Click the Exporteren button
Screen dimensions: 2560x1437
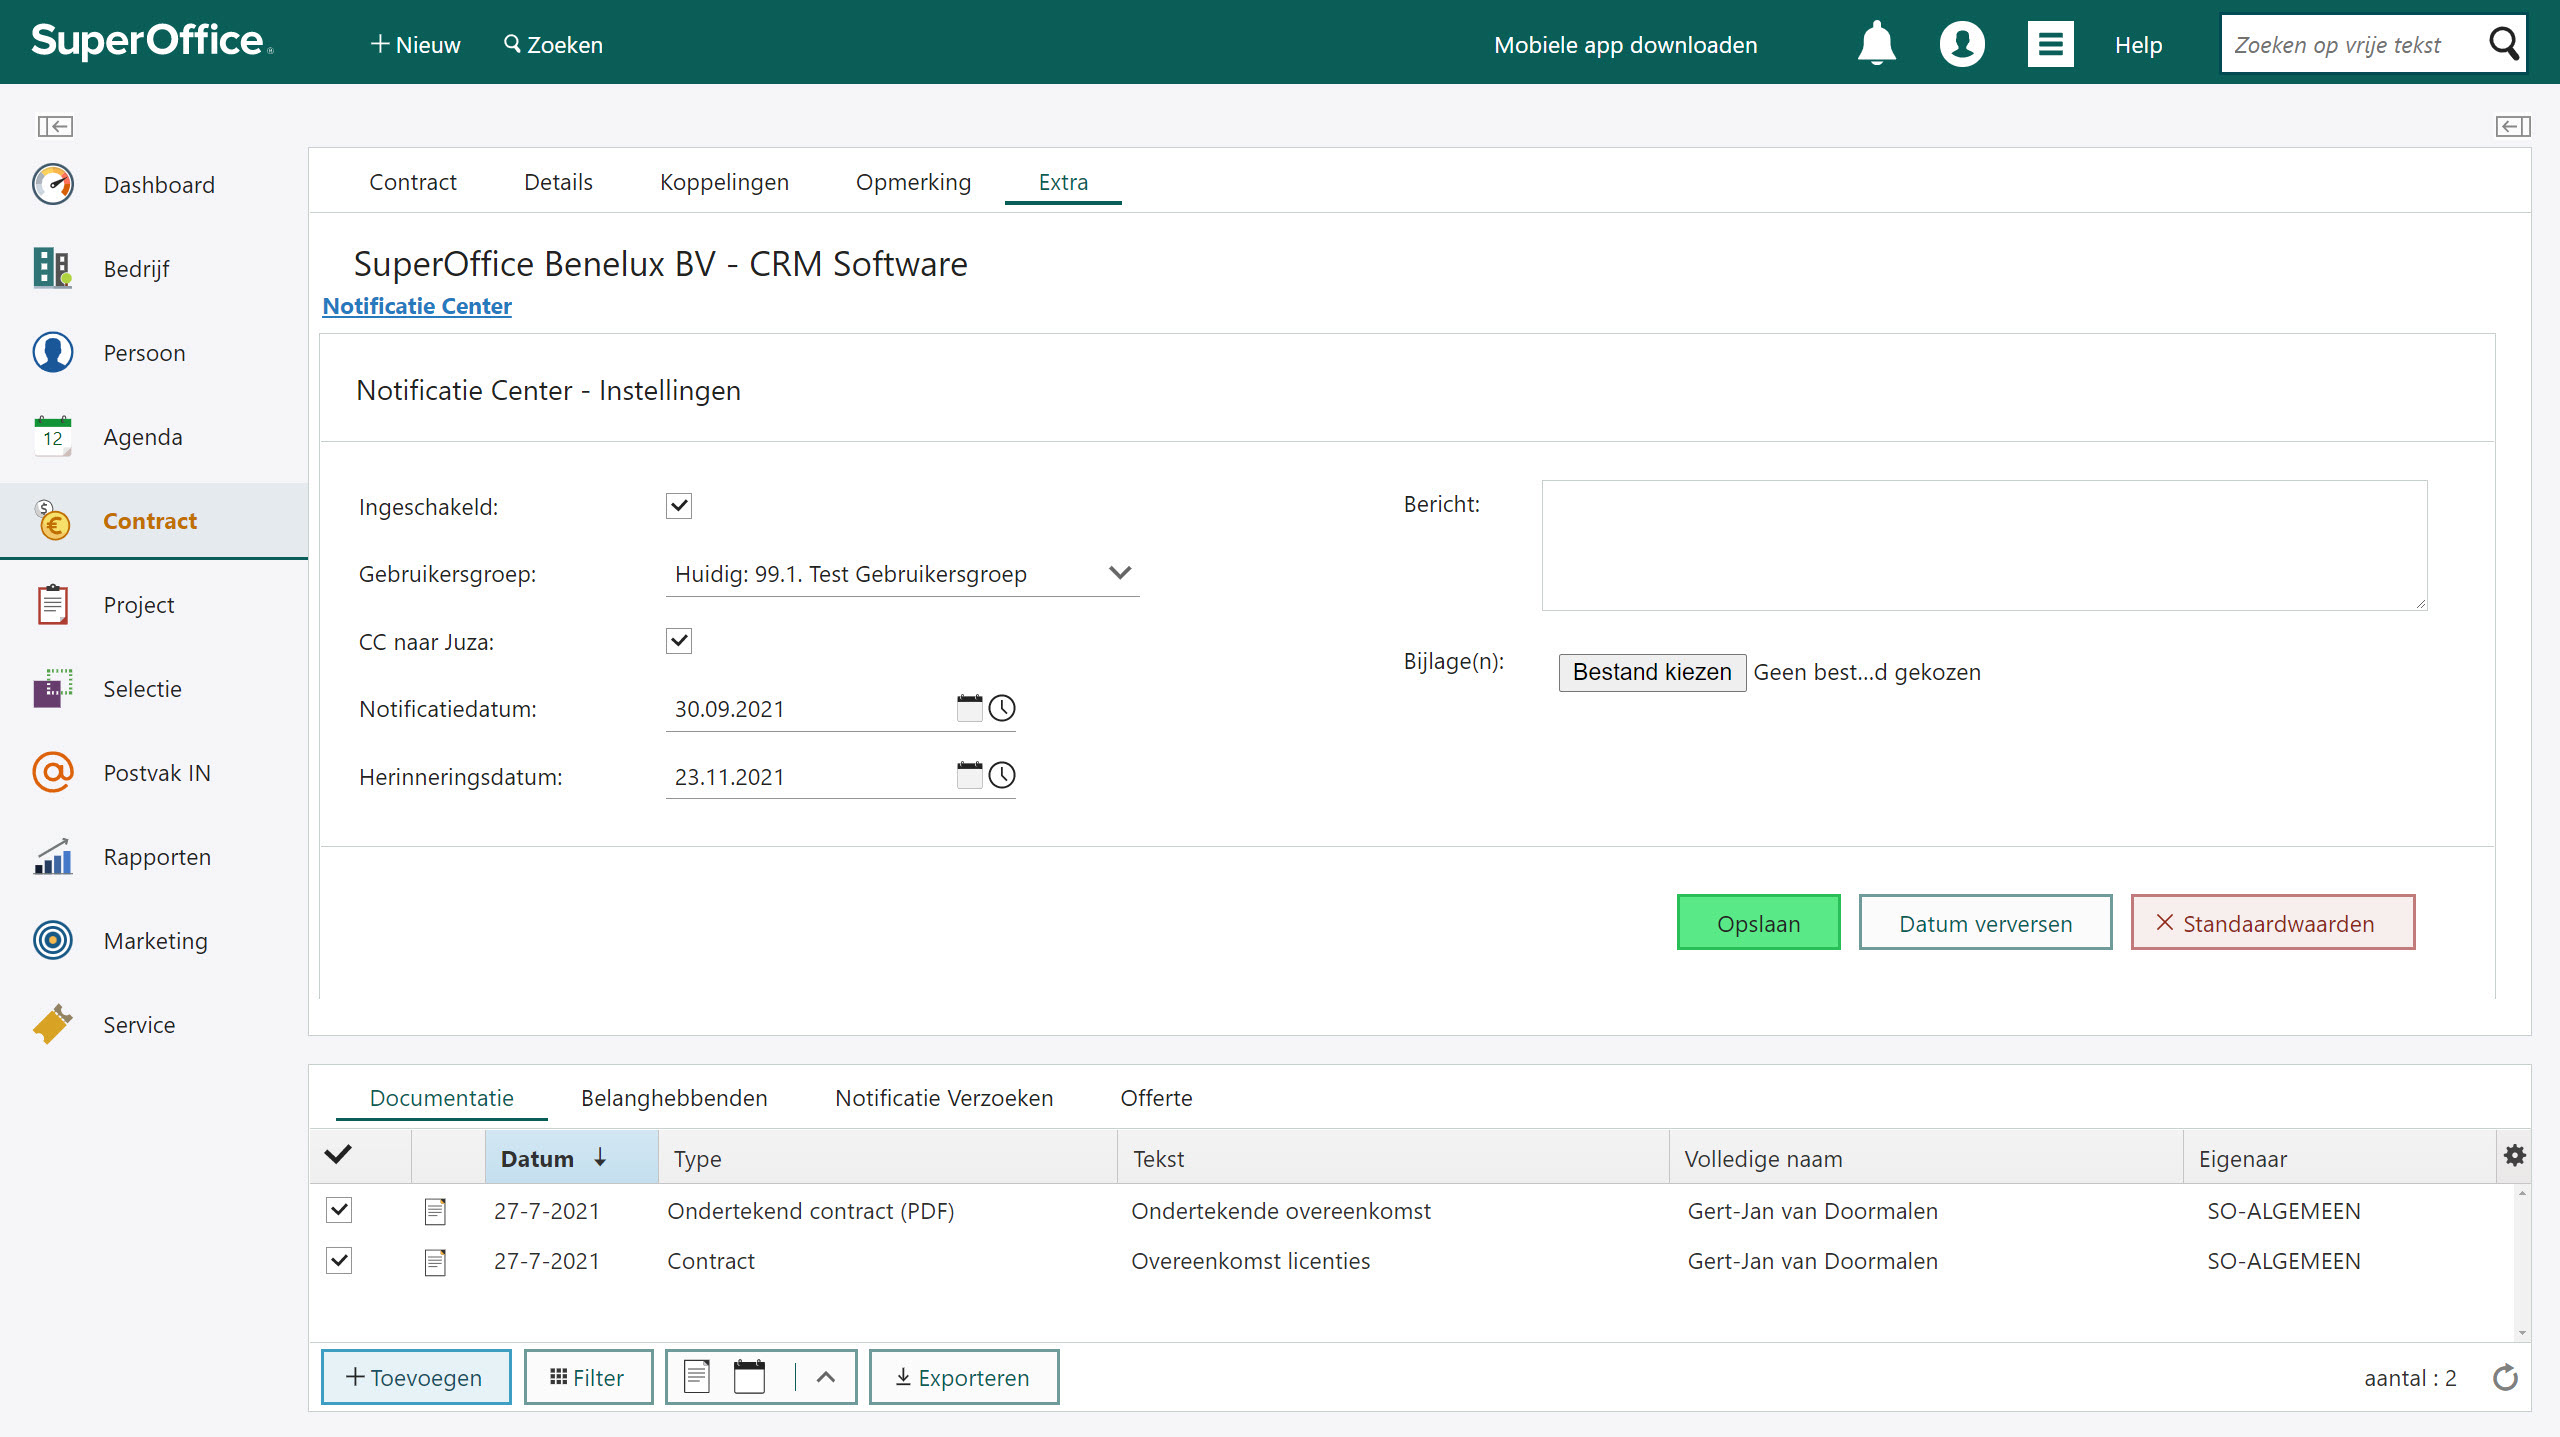tap(963, 1377)
